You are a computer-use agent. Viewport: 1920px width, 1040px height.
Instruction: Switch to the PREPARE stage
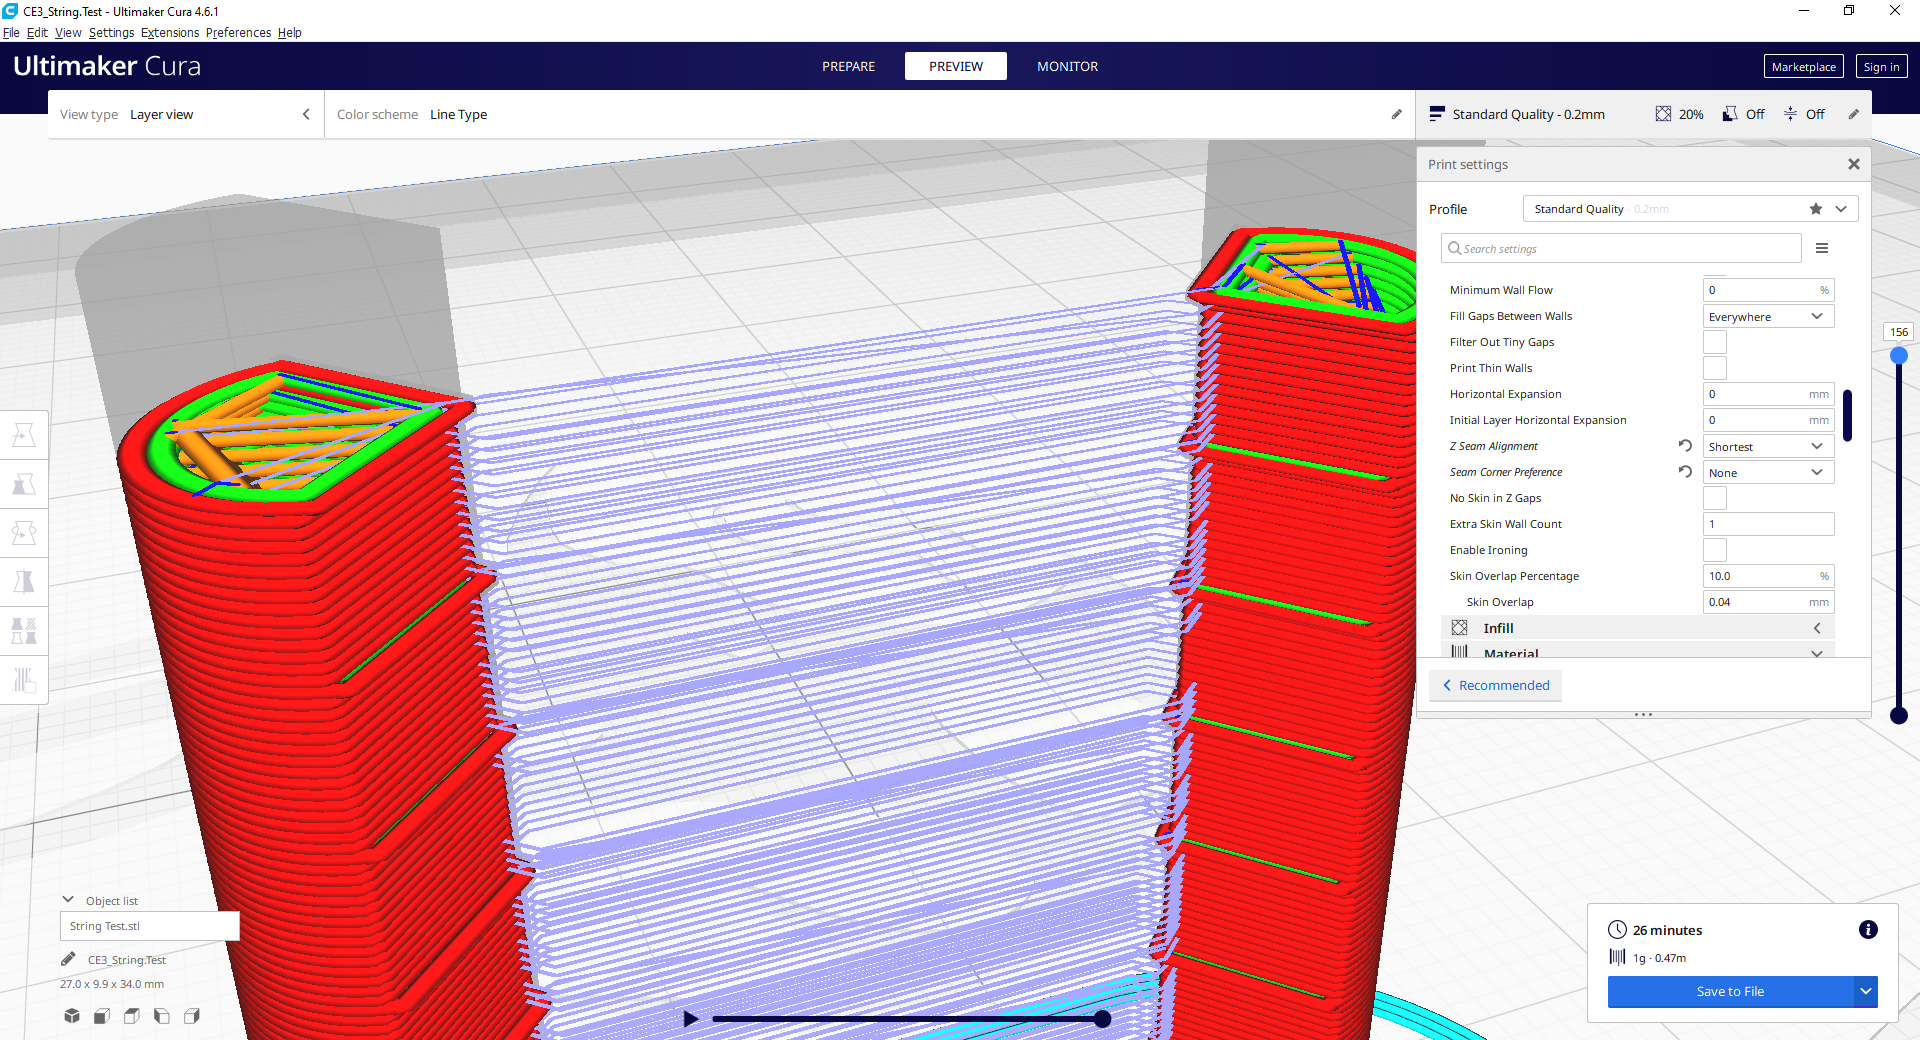coord(848,66)
